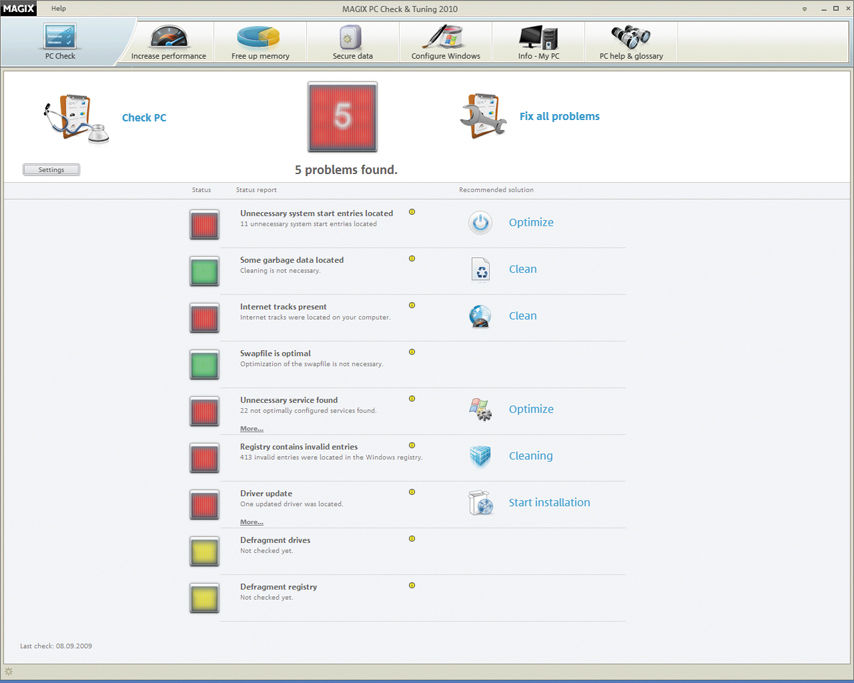Click the Windows gears icon for services
Viewport: 854px width, 683px height.
480,409
